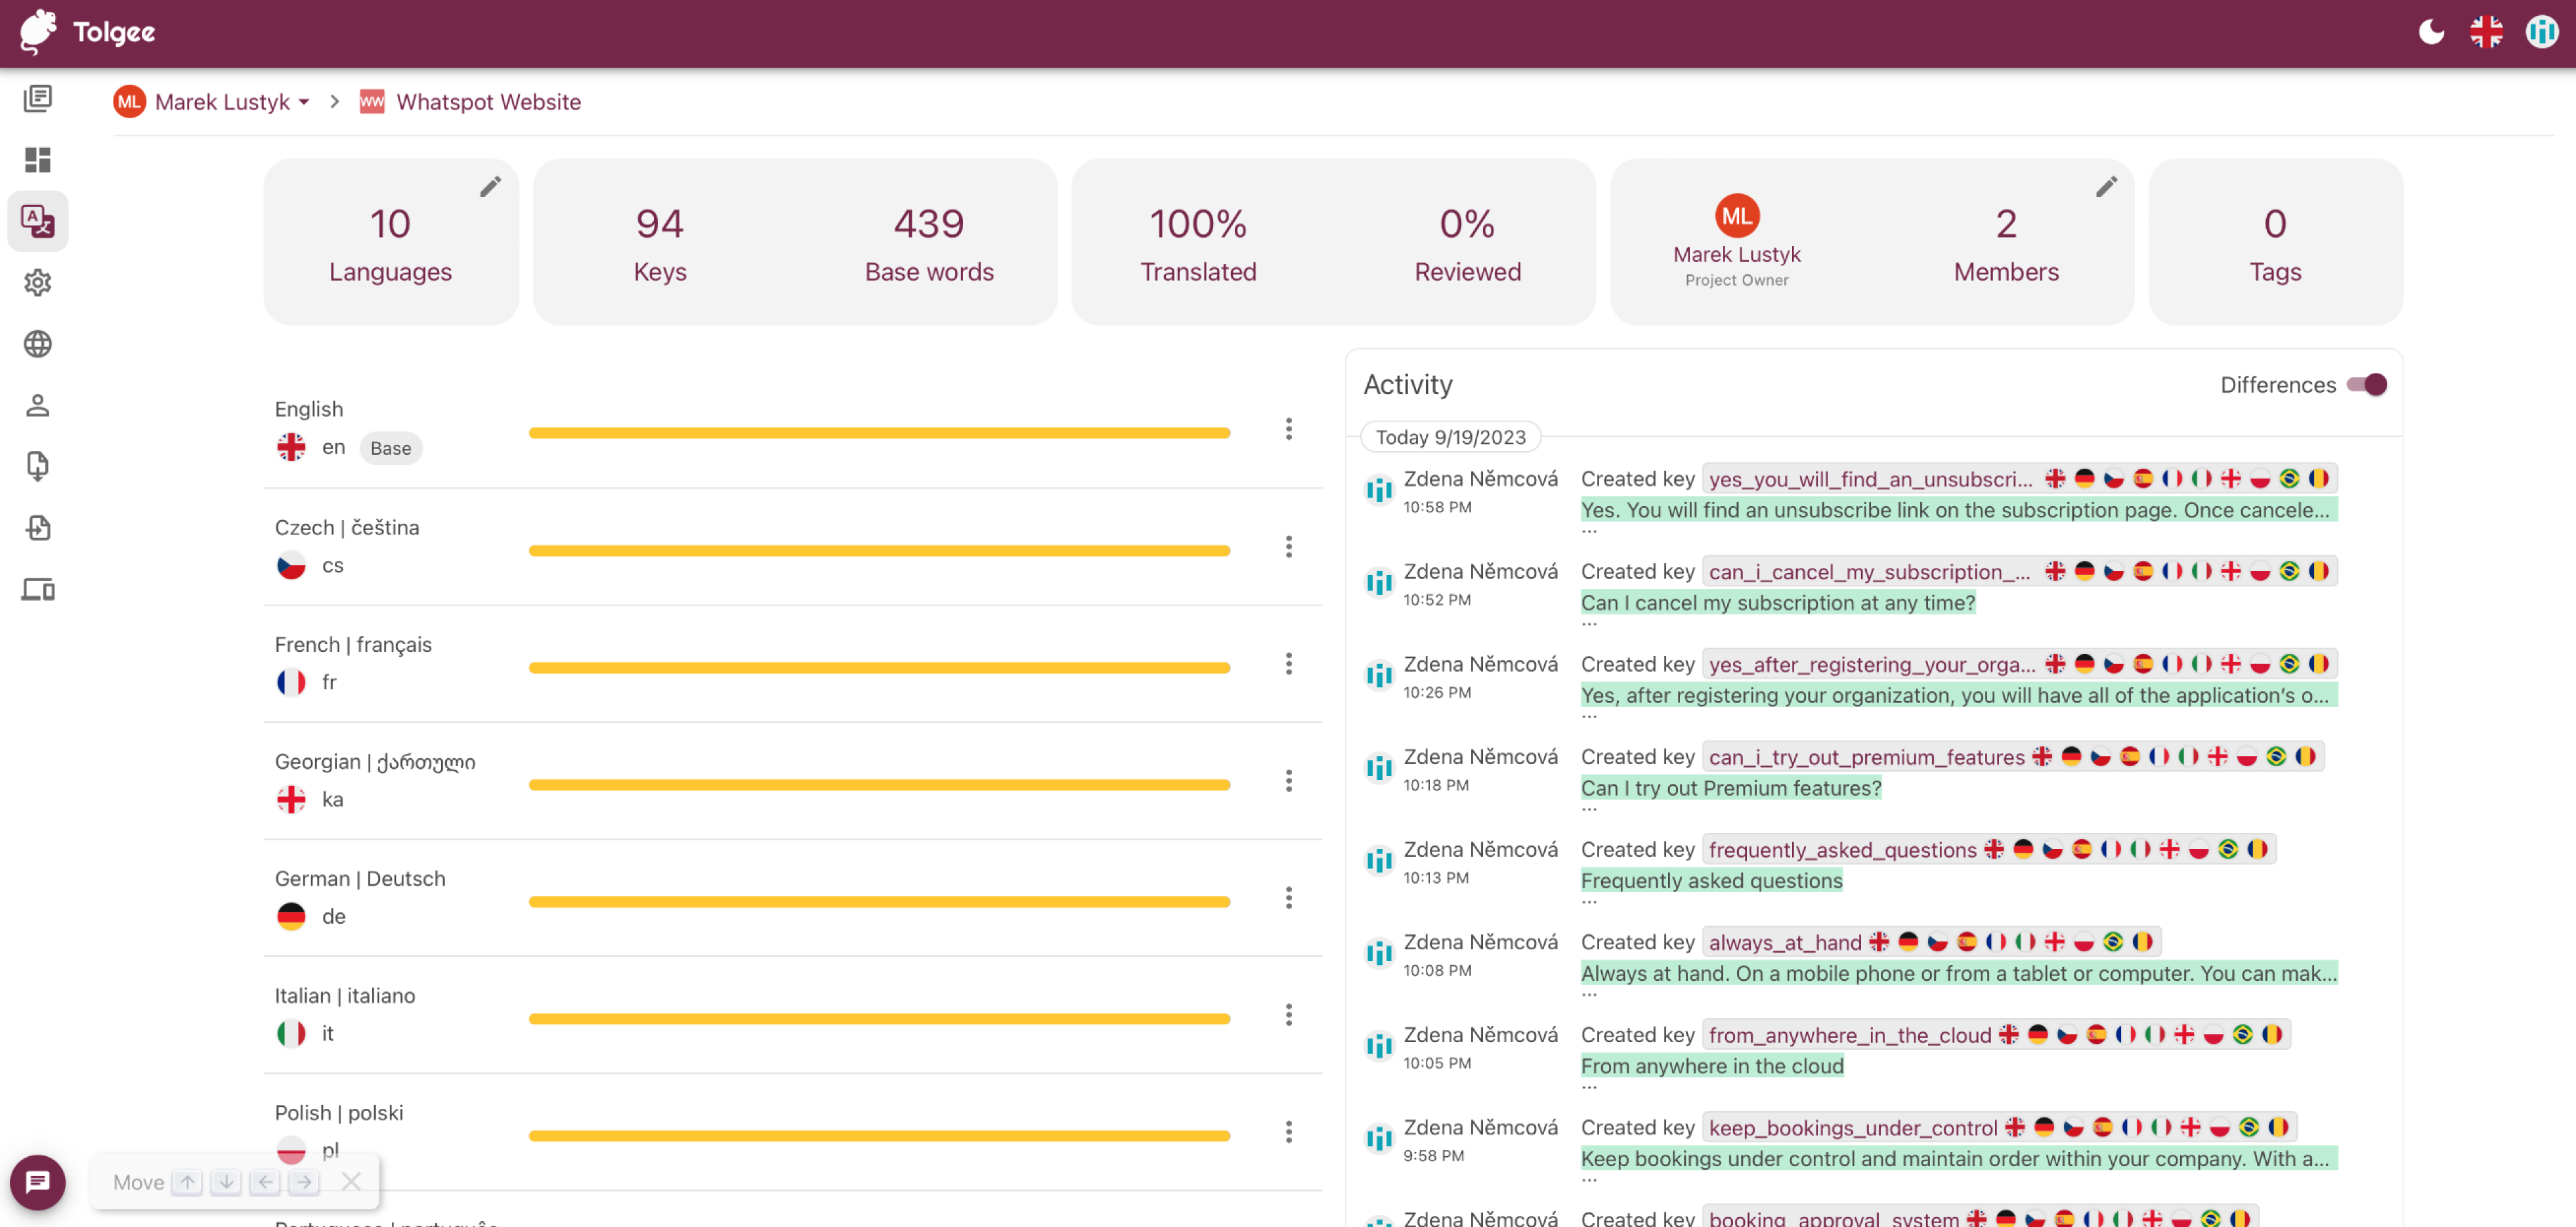Open the Translations view in the sidebar
2576x1227 pixels.
tap(38, 221)
